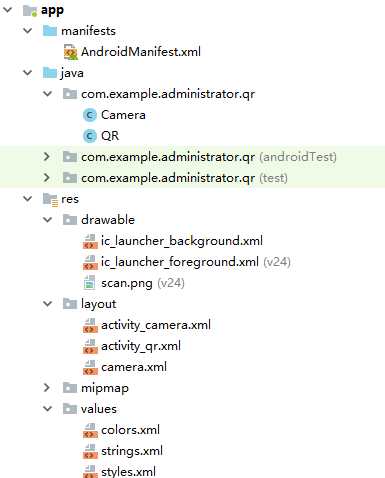Open the QR class

tap(110, 136)
